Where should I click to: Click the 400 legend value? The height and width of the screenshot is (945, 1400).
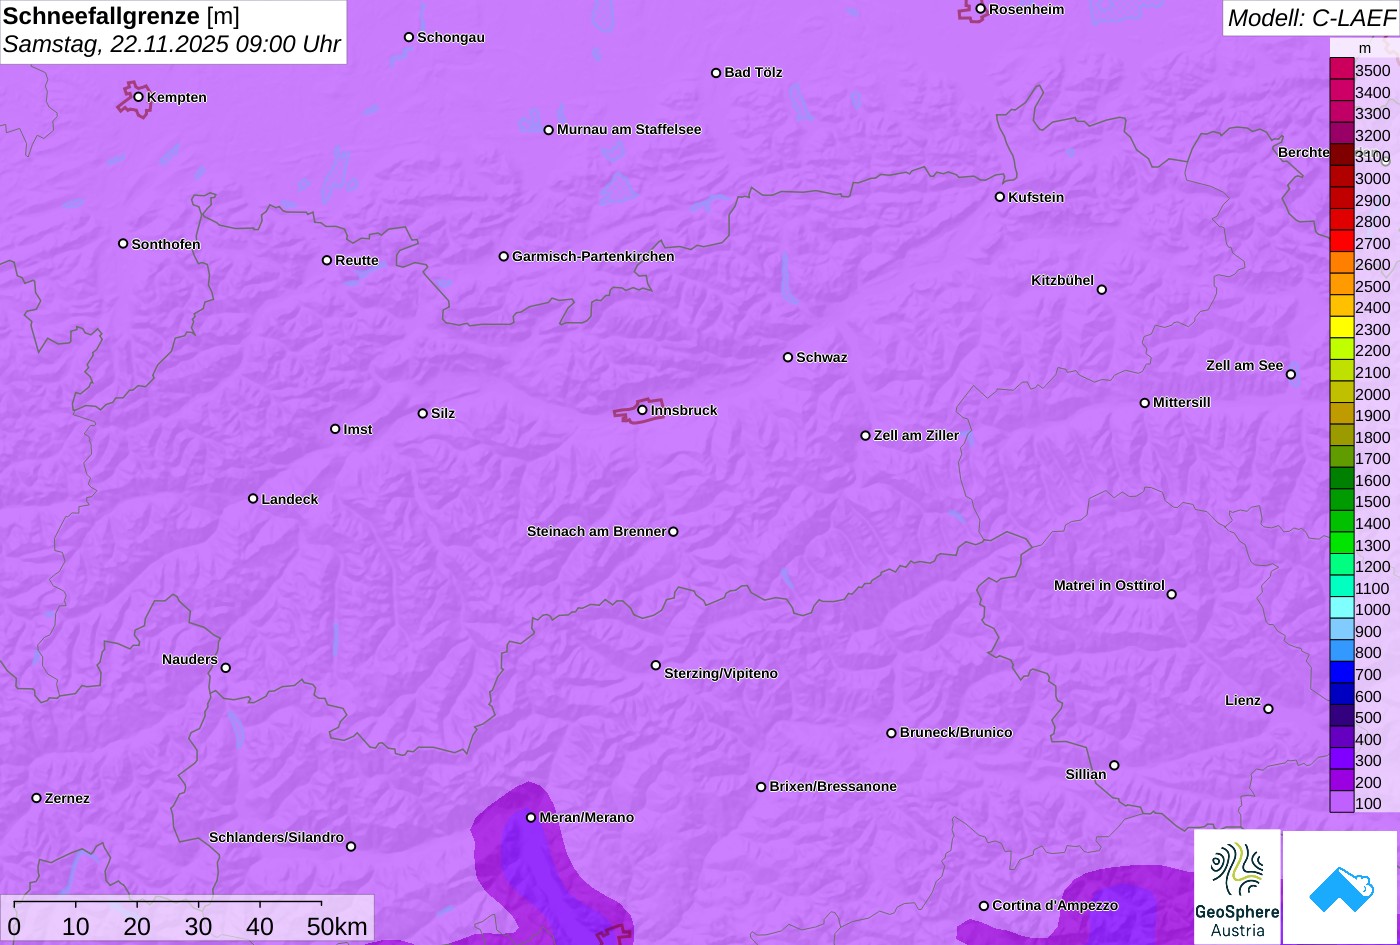click(1368, 739)
